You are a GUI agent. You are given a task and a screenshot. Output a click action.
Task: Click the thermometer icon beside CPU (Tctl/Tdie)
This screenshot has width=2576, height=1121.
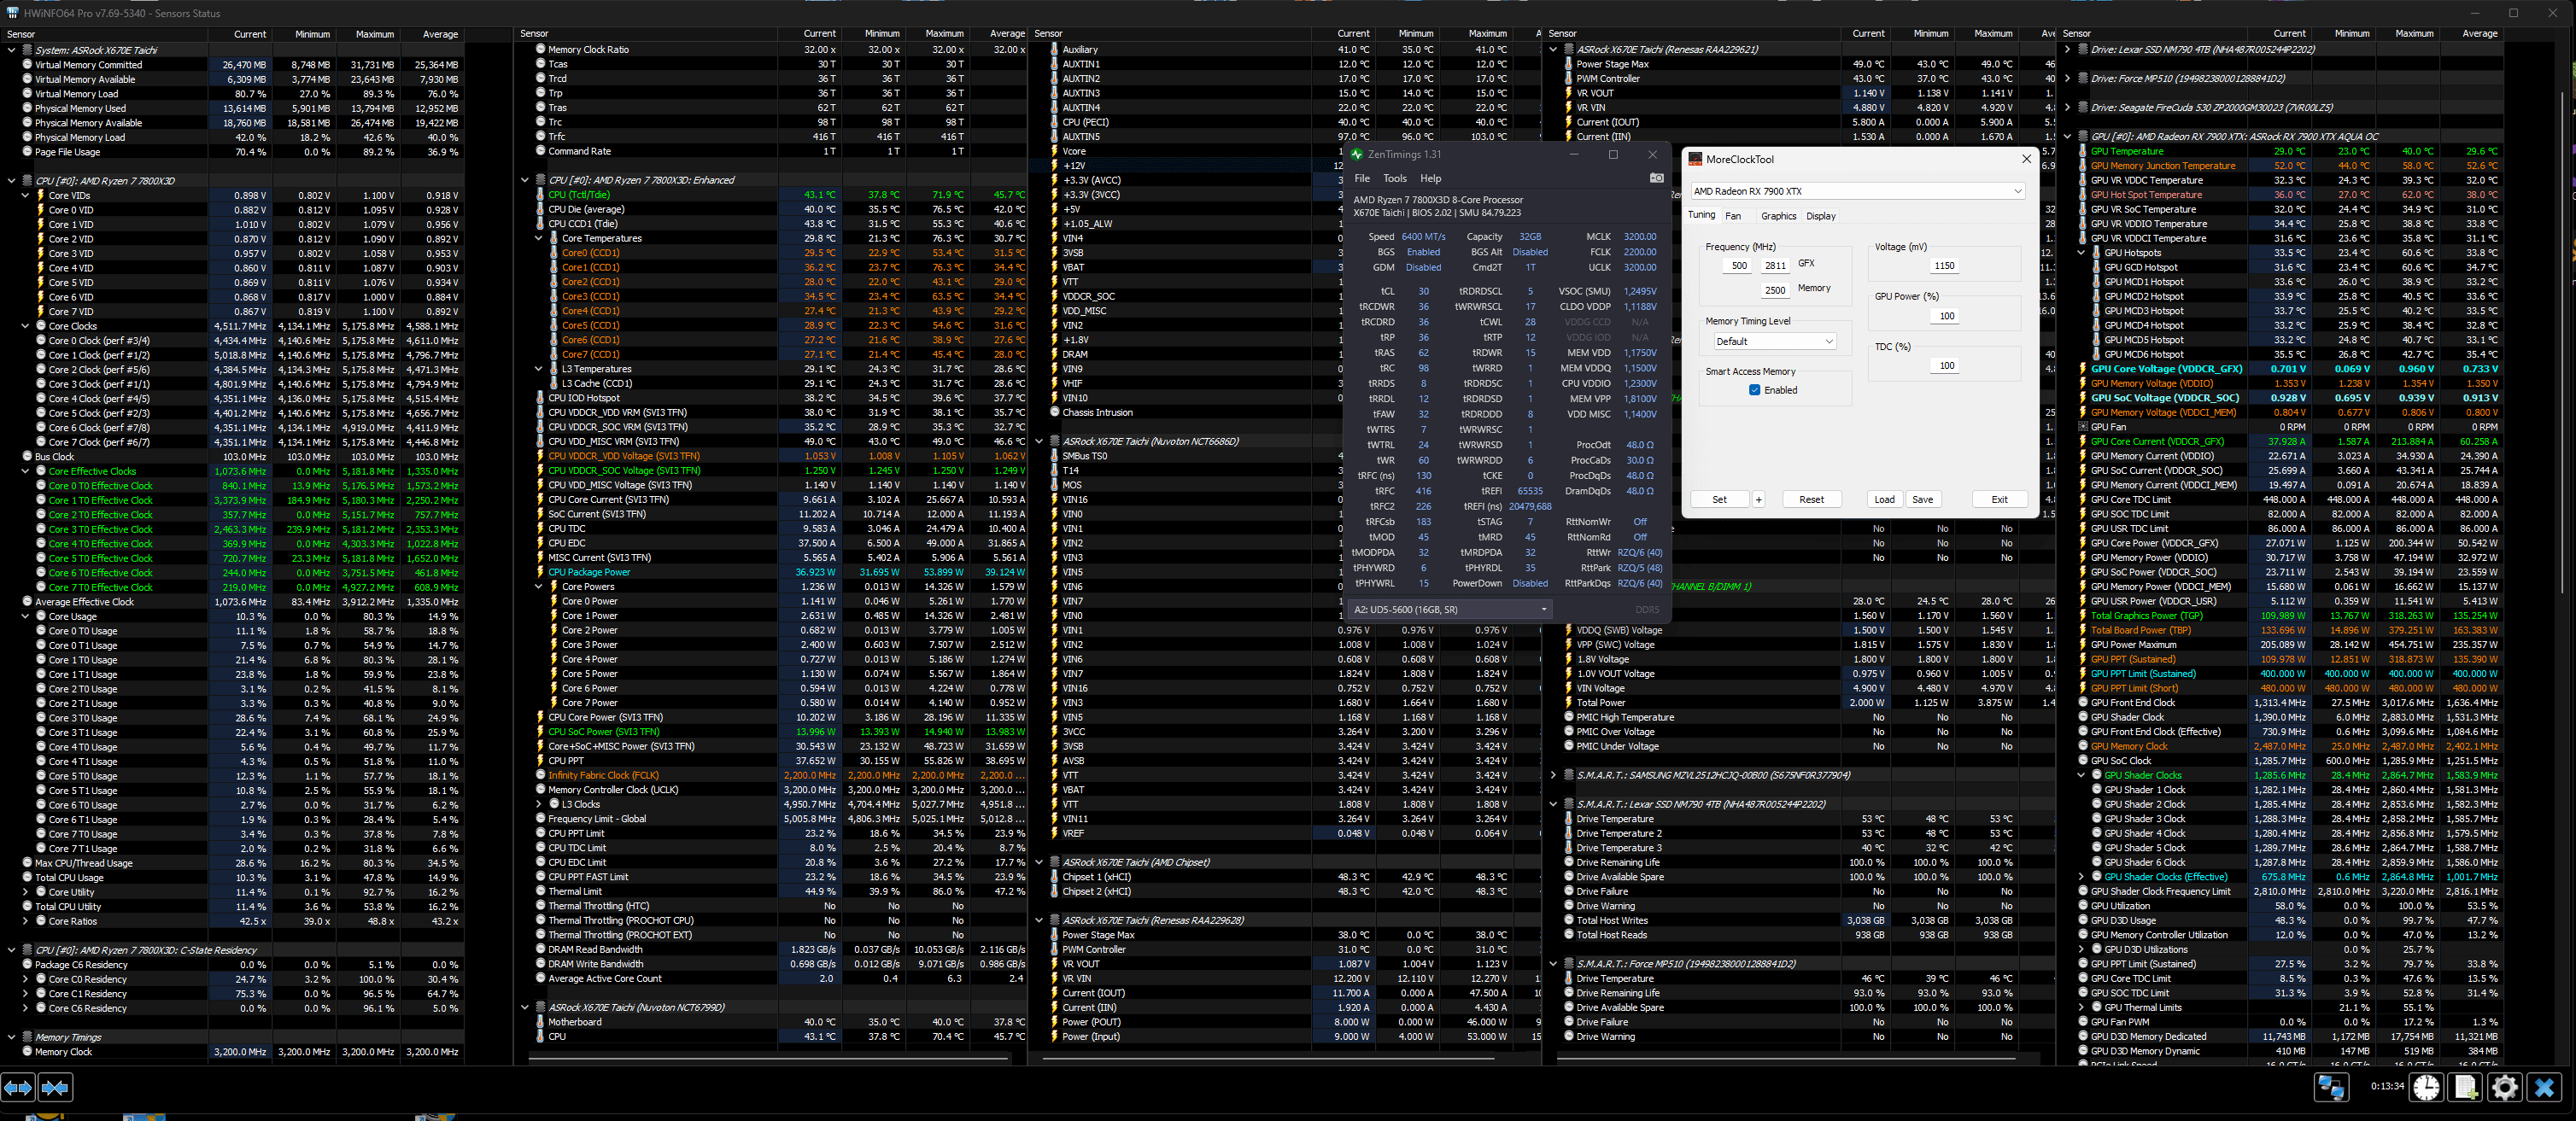(540, 195)
